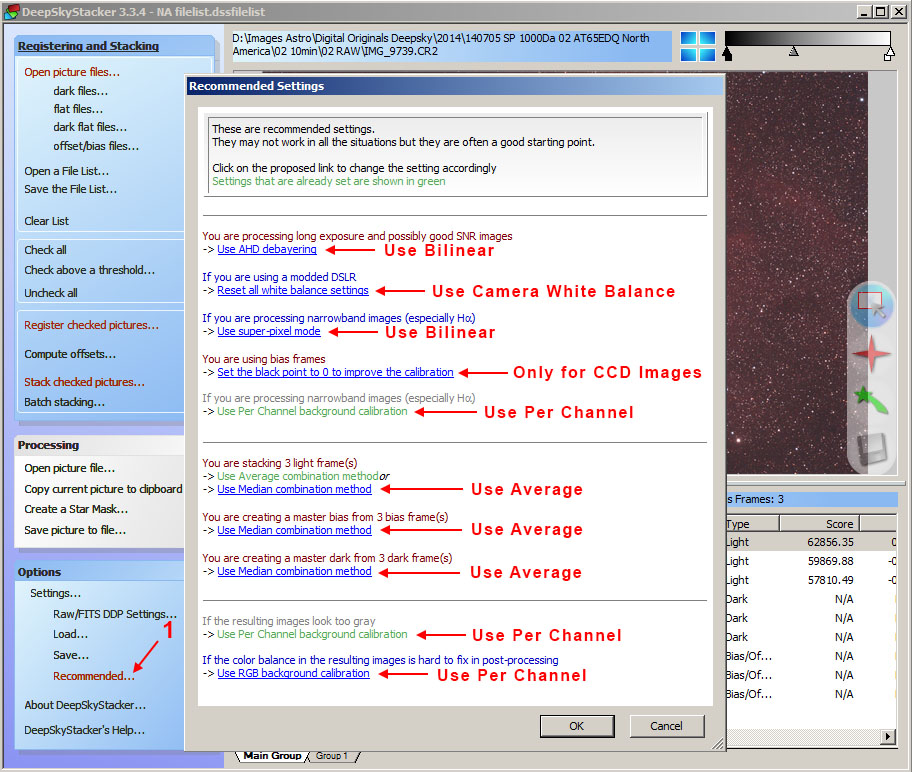Screen dimensions: 912x772
Task: Open DeepSkyStacker's Help
Action: [x=84, y=730]
